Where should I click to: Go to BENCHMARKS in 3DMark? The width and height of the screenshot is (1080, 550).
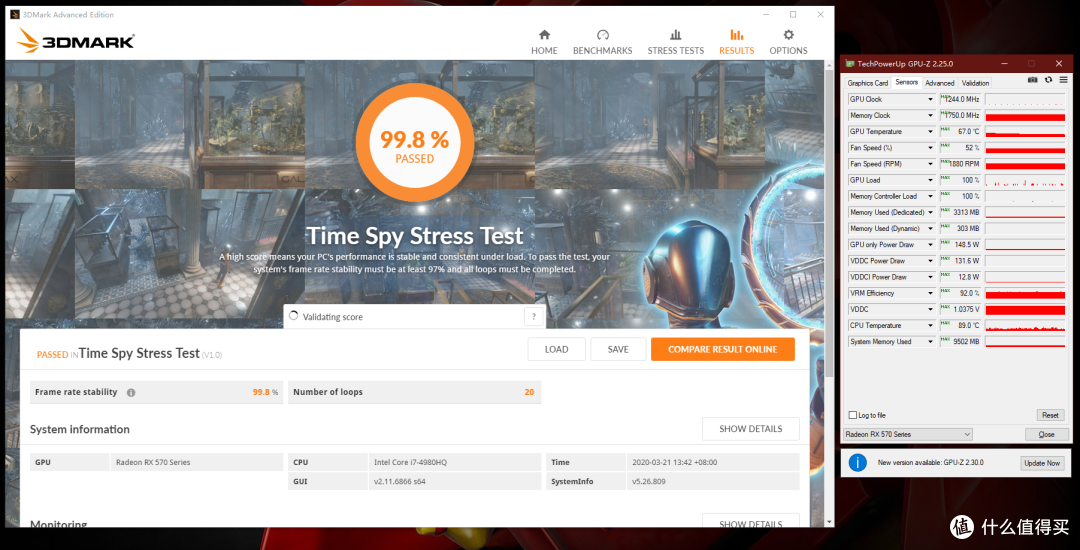pos(603,42)
